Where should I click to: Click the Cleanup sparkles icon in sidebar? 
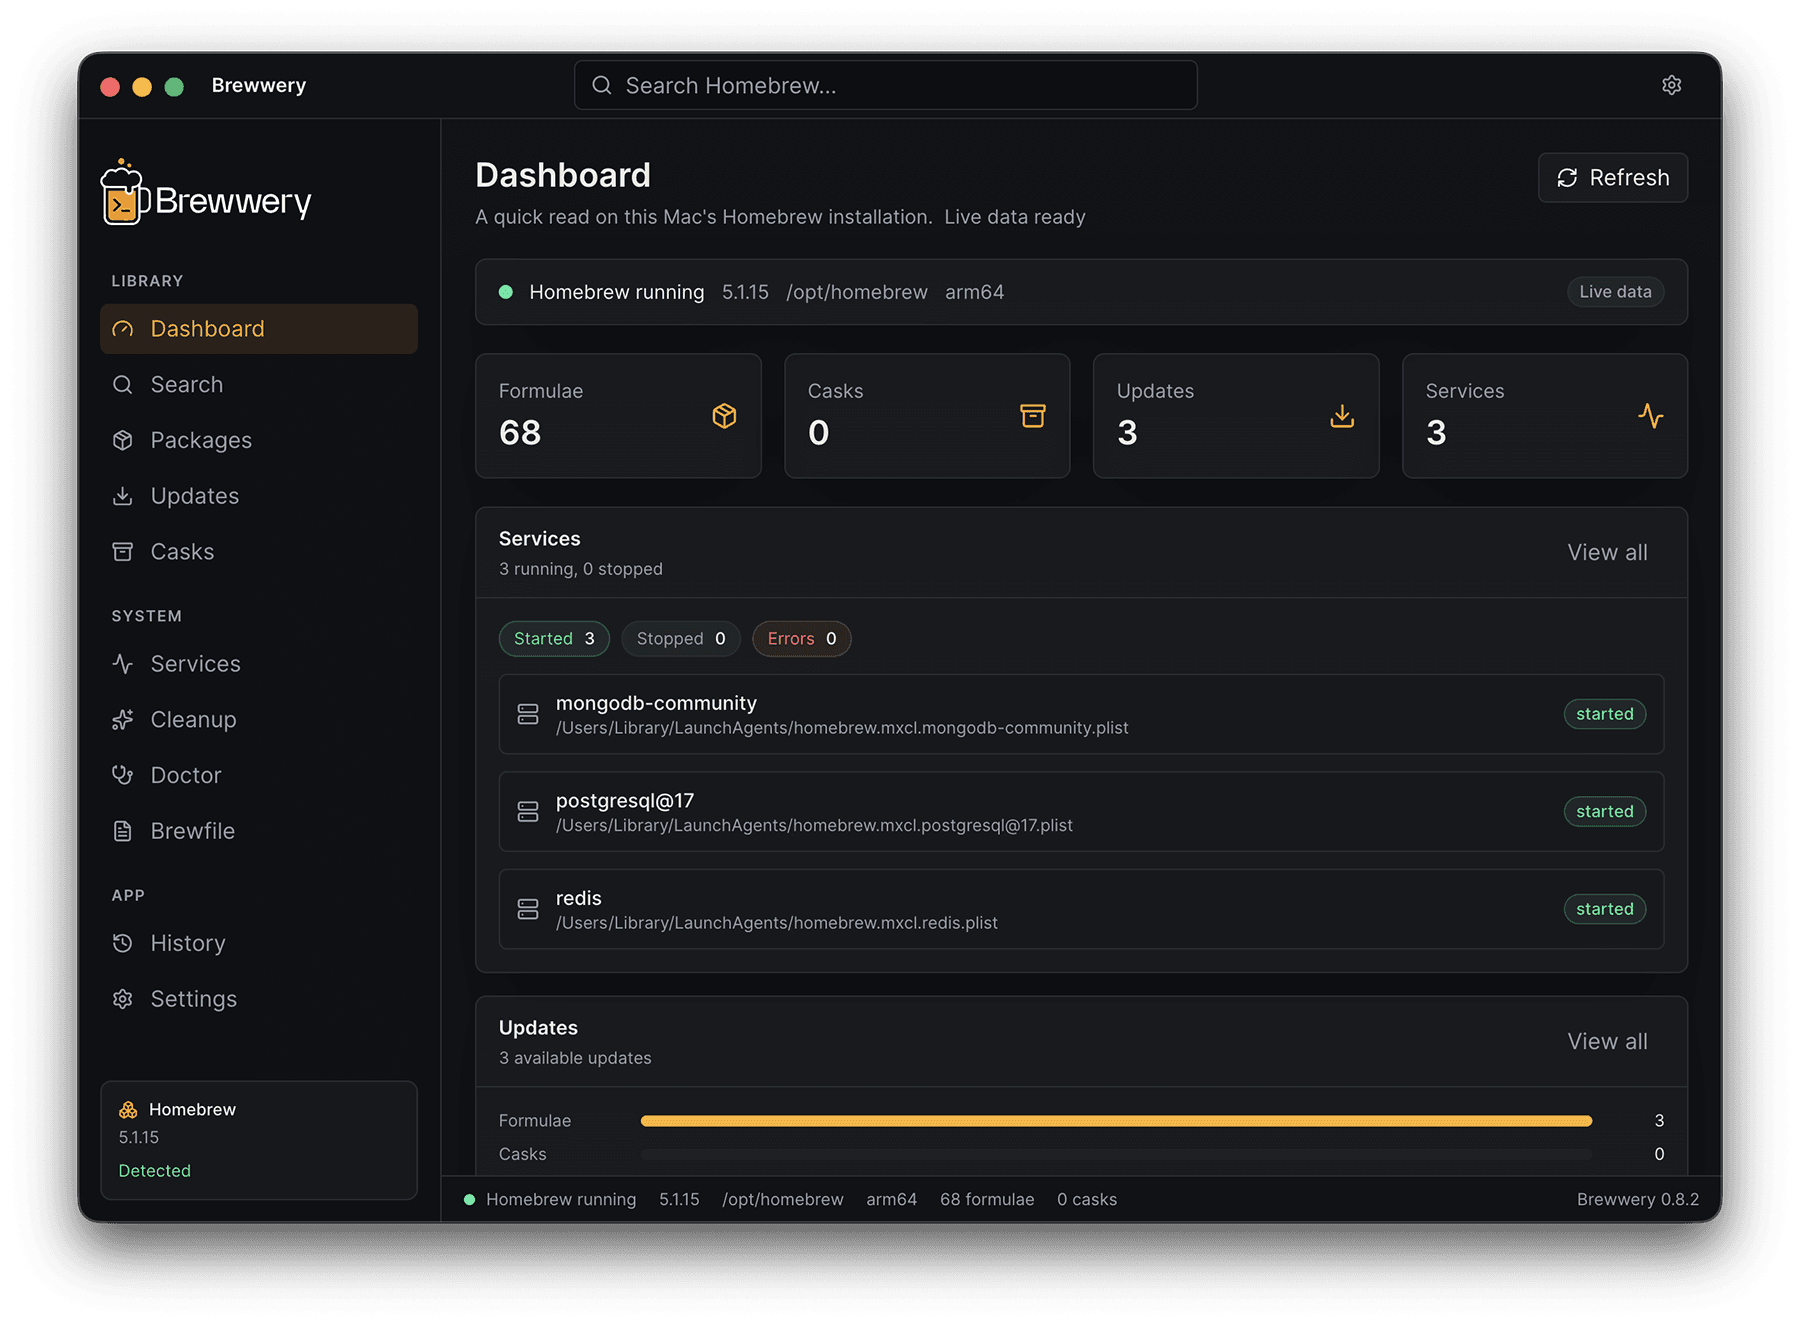(123, 719)
